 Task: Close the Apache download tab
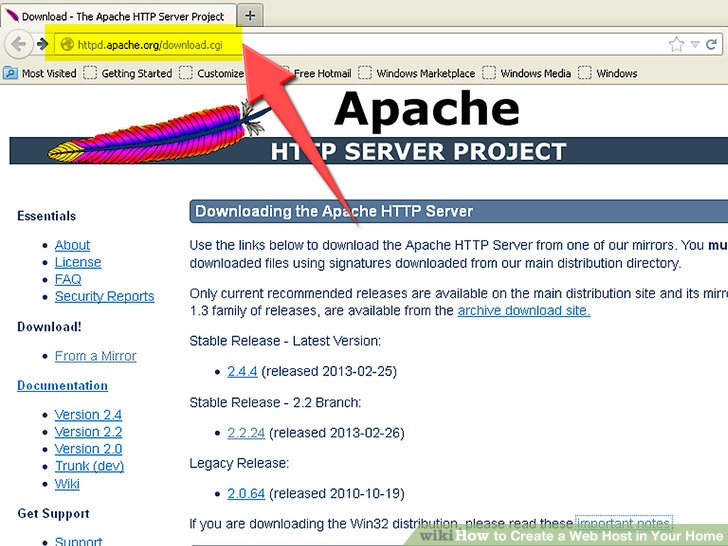[x=229, y=16]
